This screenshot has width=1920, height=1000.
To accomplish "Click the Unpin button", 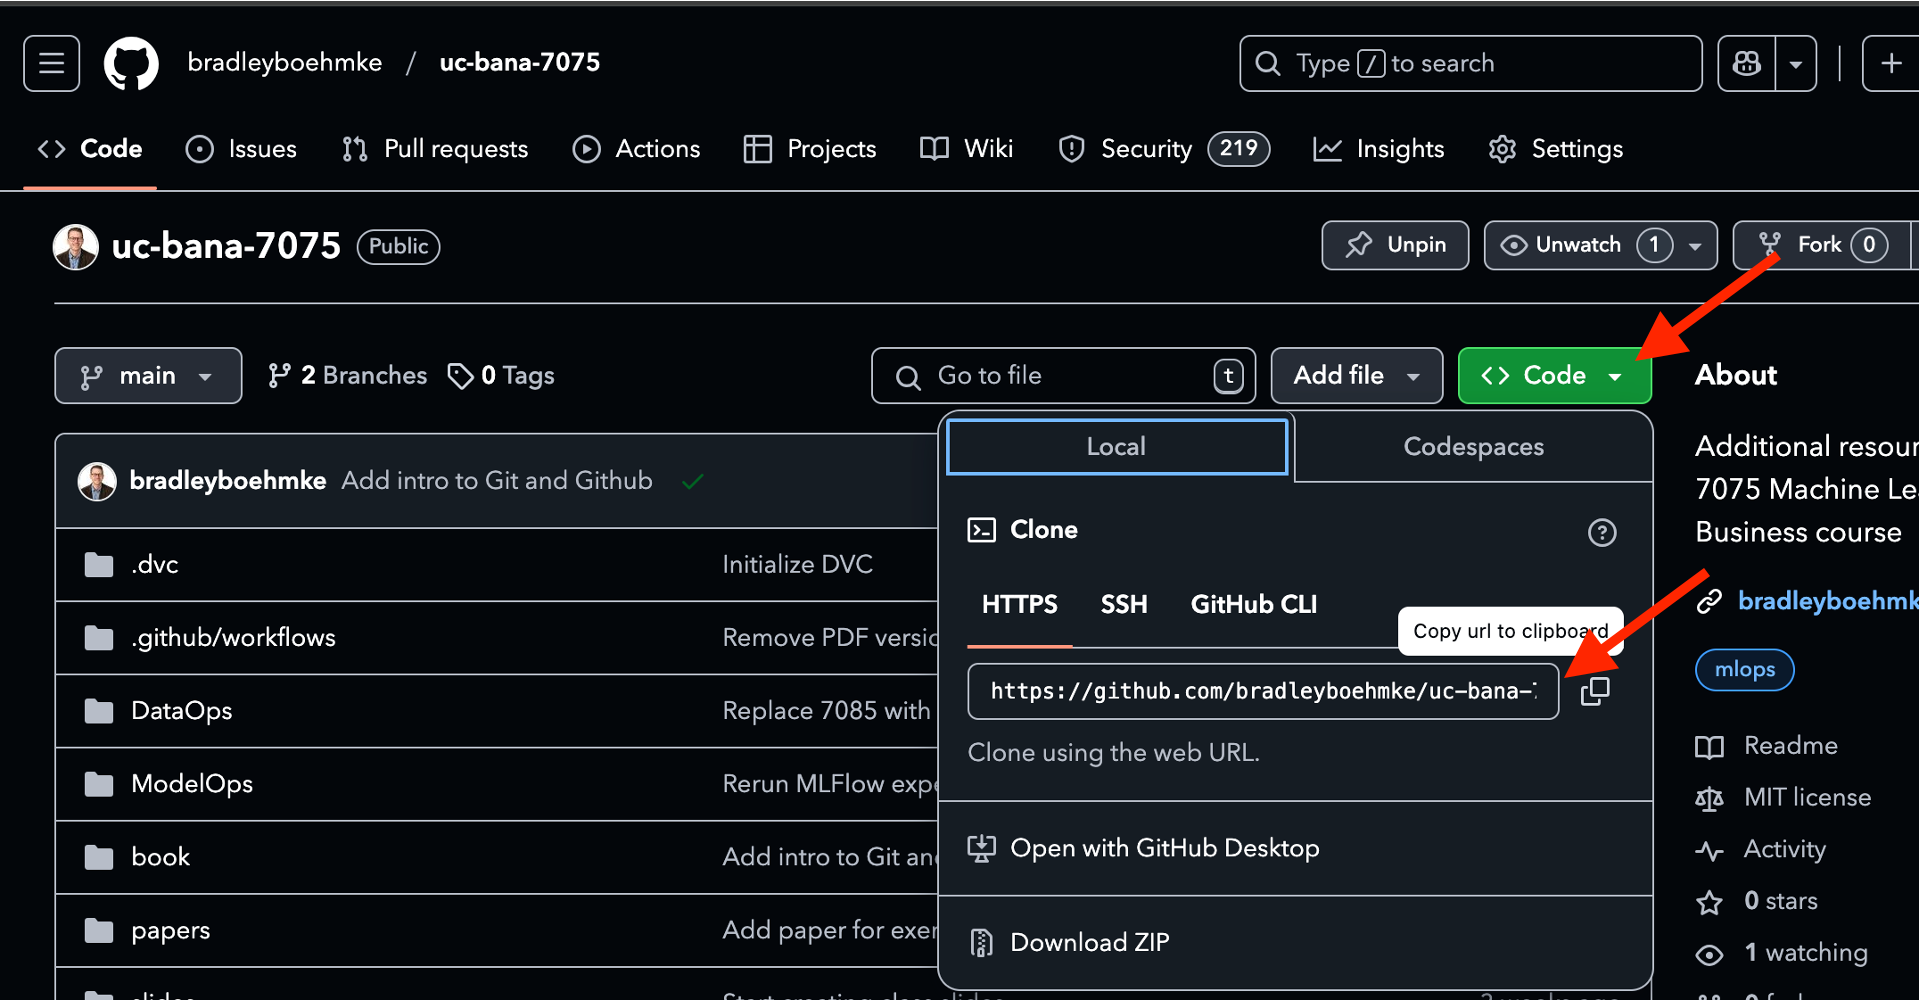I will 1395,245.
